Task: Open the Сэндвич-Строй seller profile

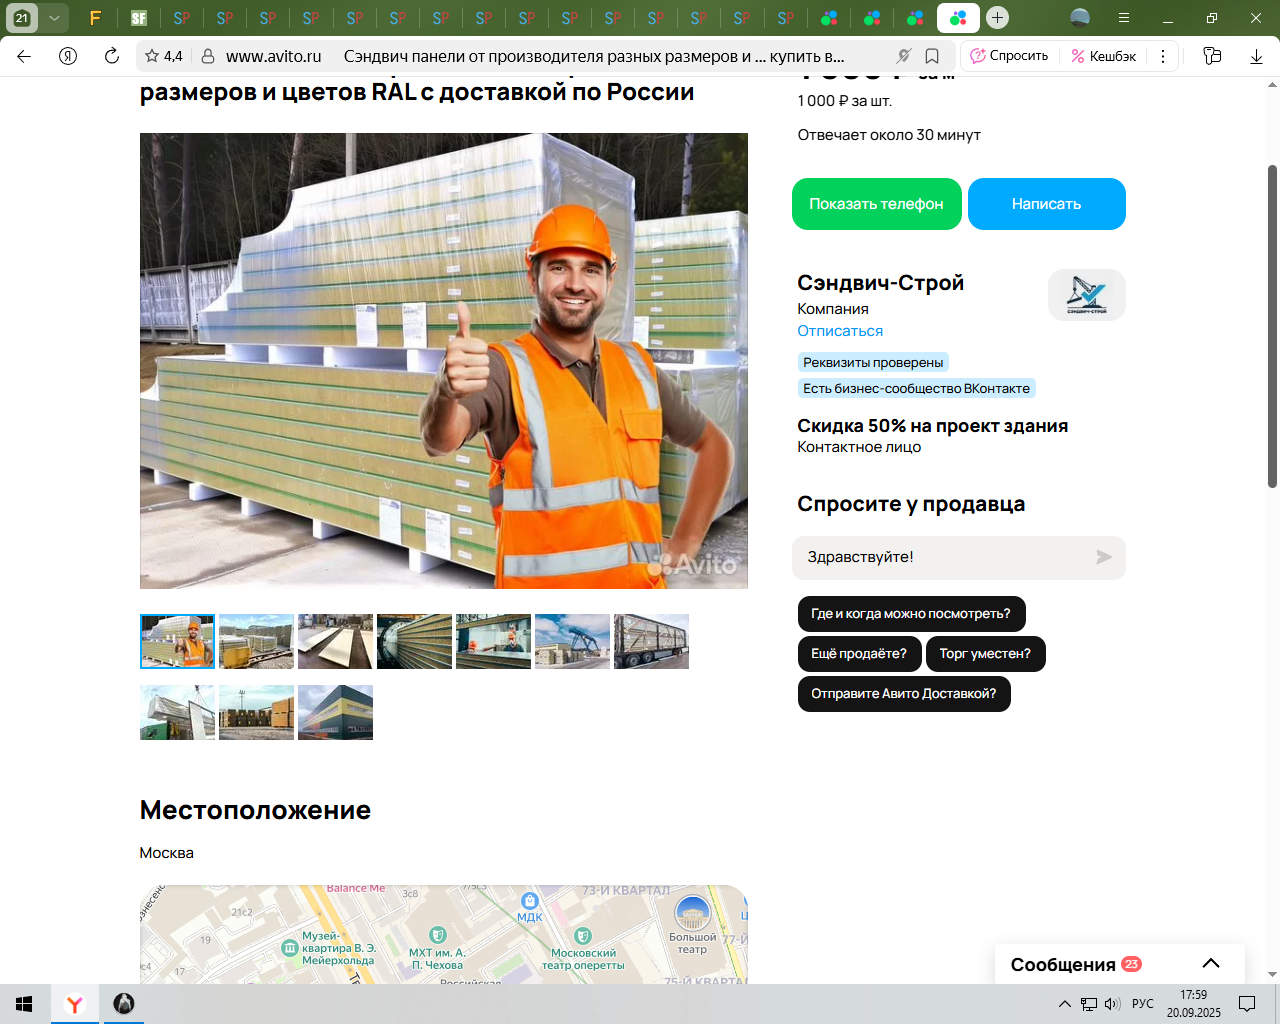Action: (881, 283)
